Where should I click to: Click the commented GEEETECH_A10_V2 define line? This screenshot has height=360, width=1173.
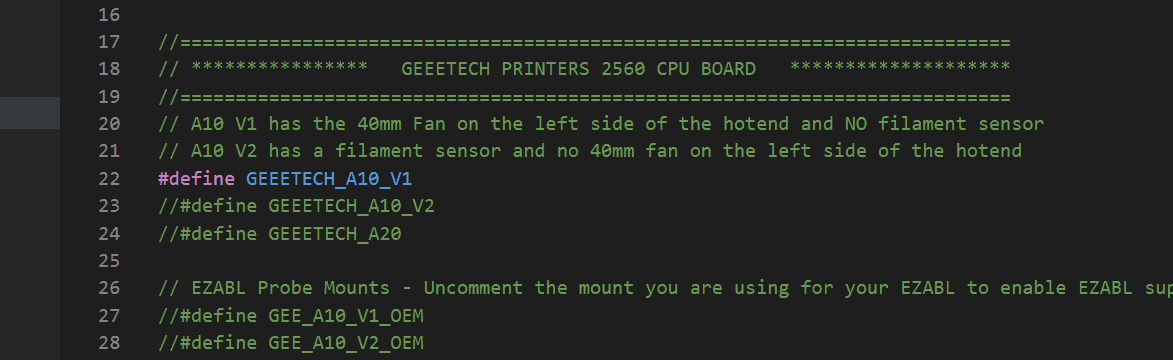click(x=296, y=207)
